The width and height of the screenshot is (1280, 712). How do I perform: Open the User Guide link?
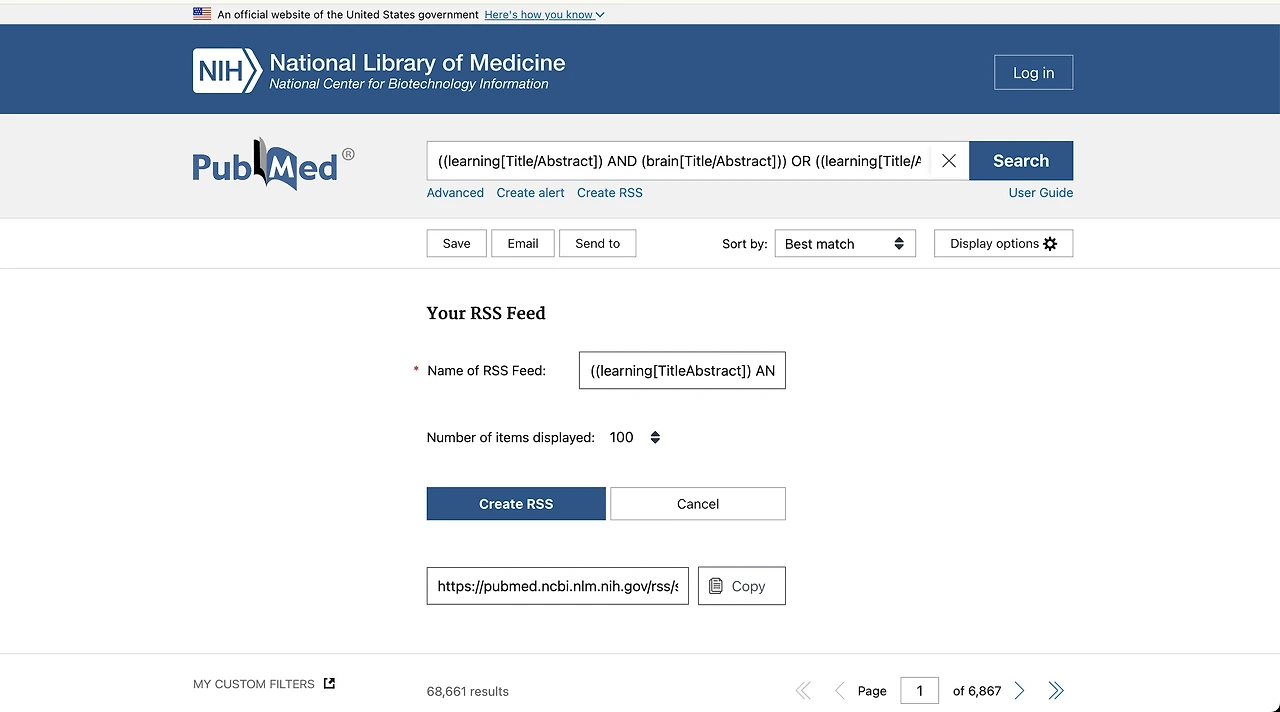1040,193
